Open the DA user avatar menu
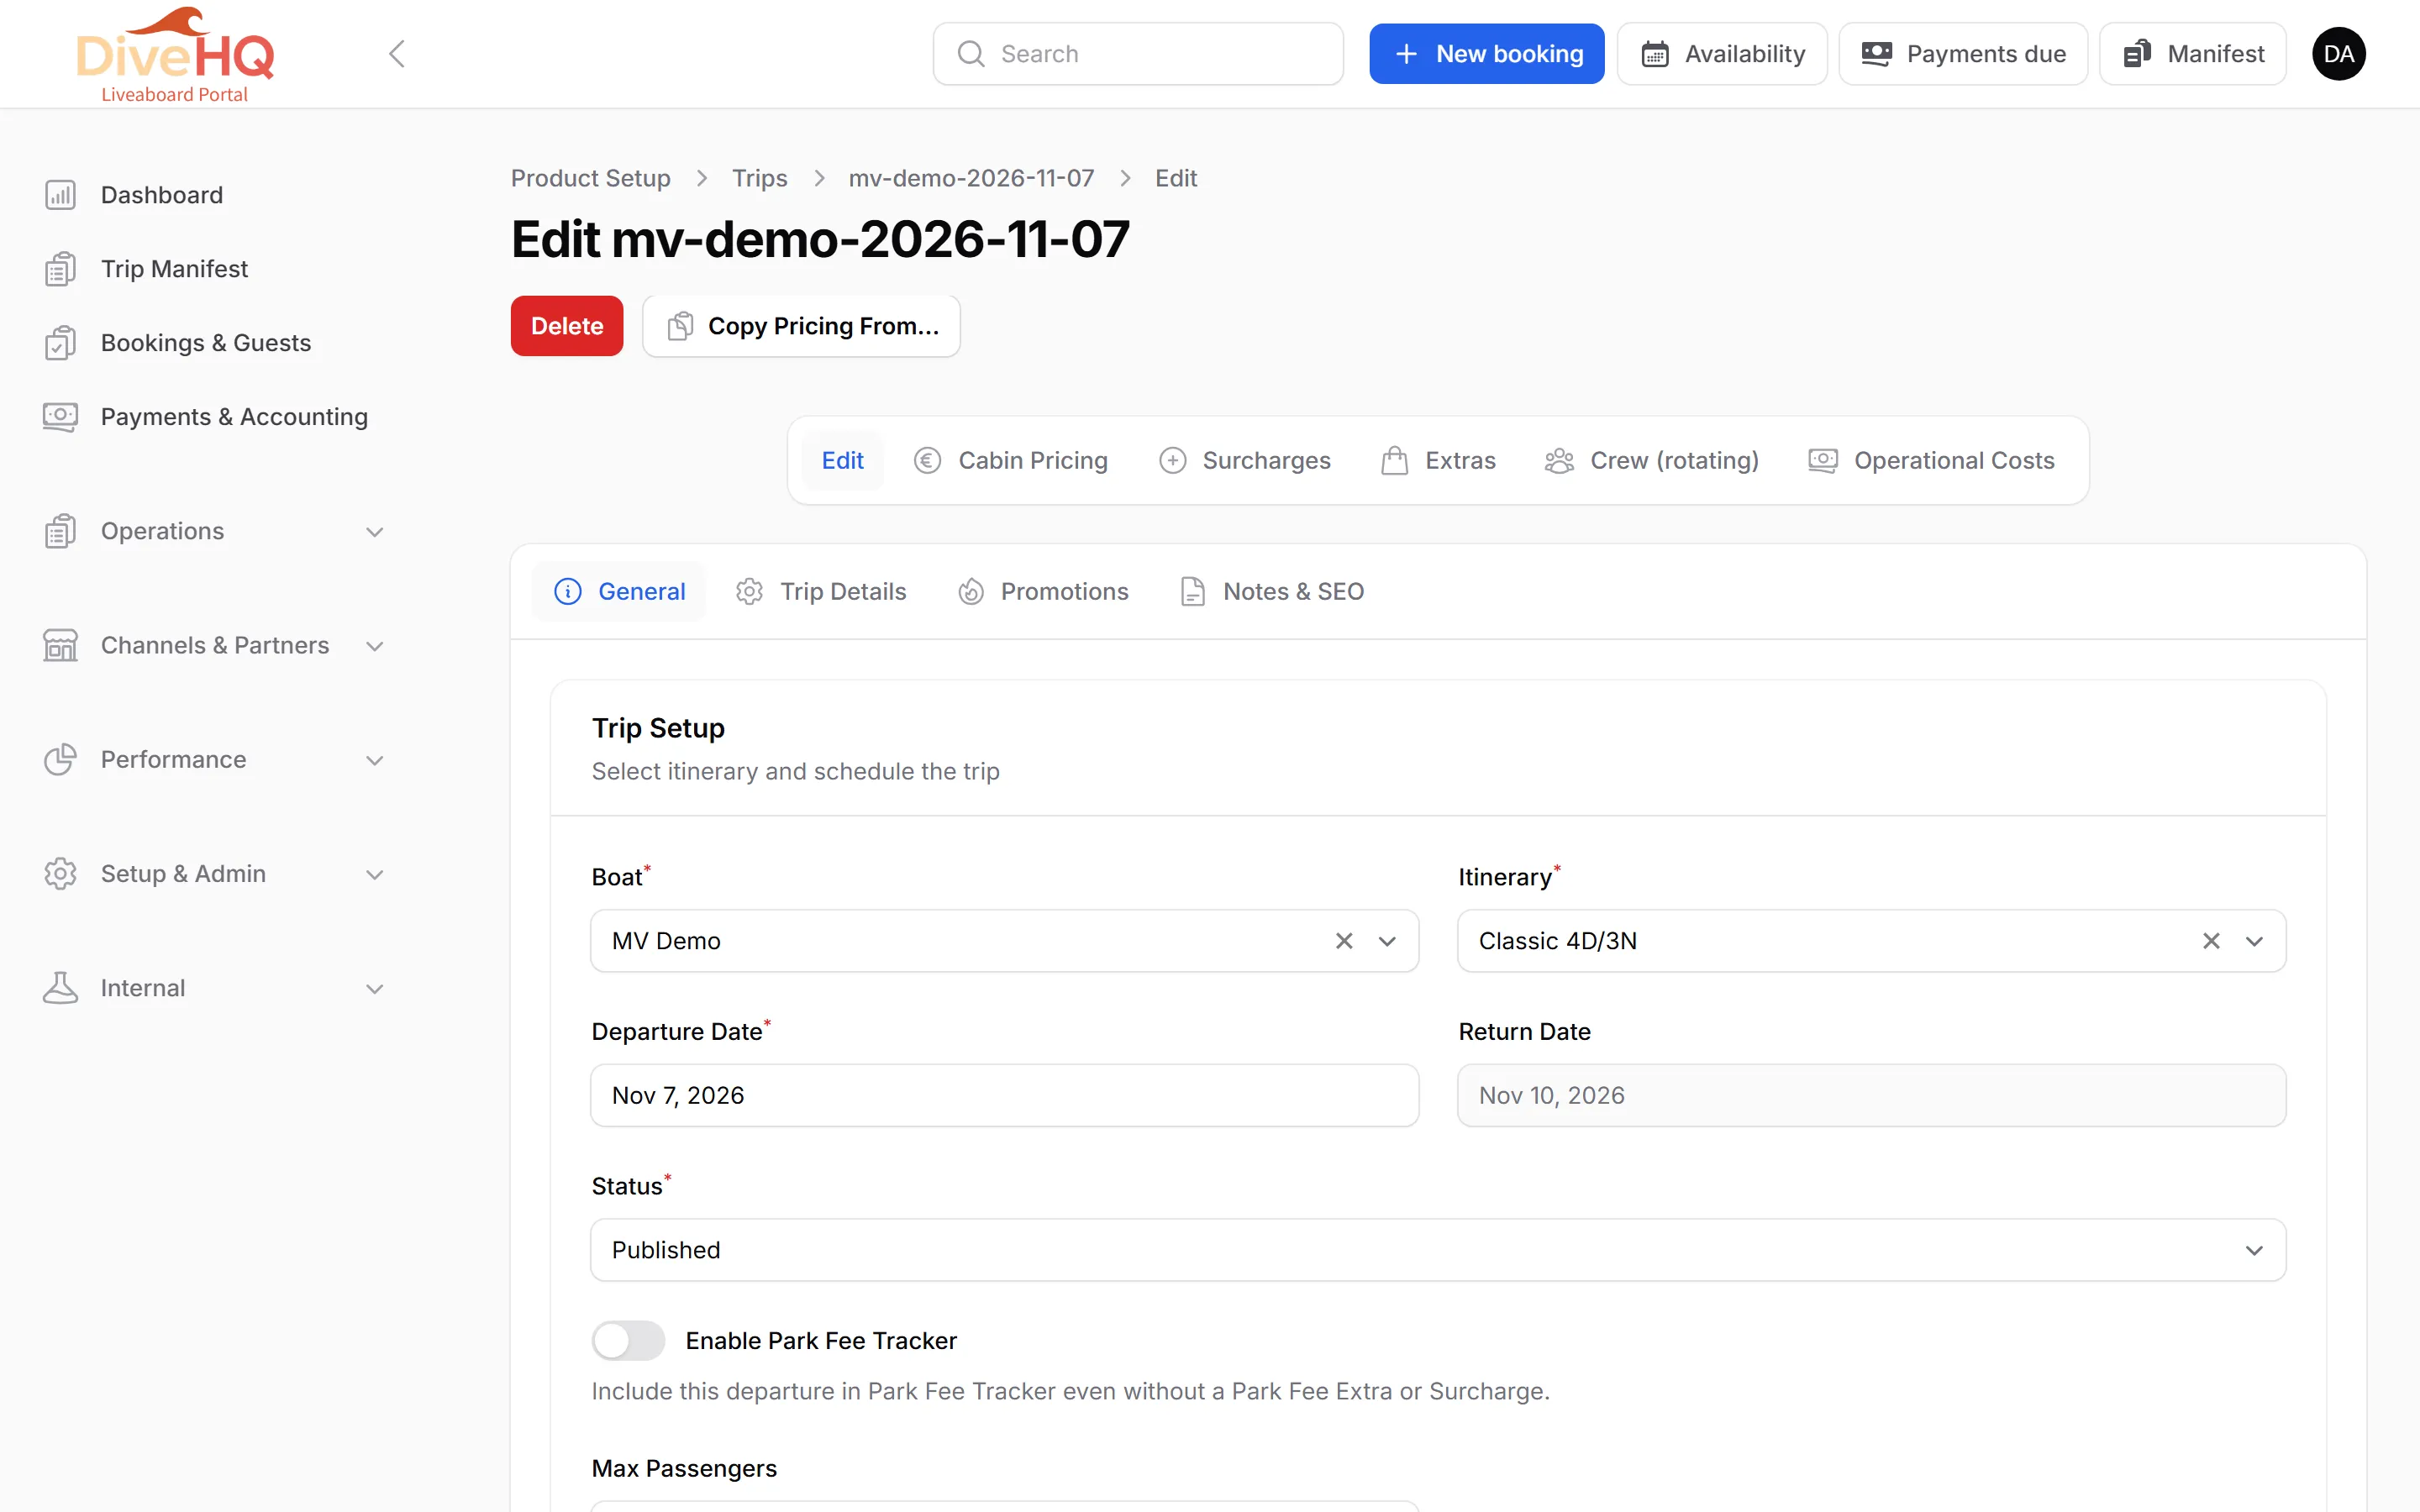2420x1512 pixels. pyautogui.click(x=2338, y=54)
